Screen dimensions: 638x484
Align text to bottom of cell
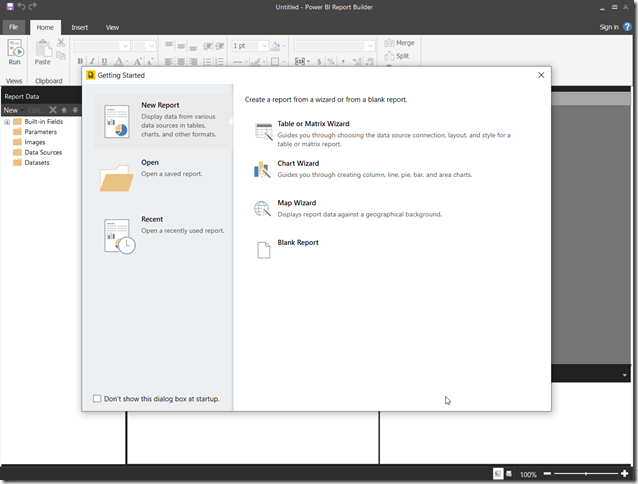193,46
